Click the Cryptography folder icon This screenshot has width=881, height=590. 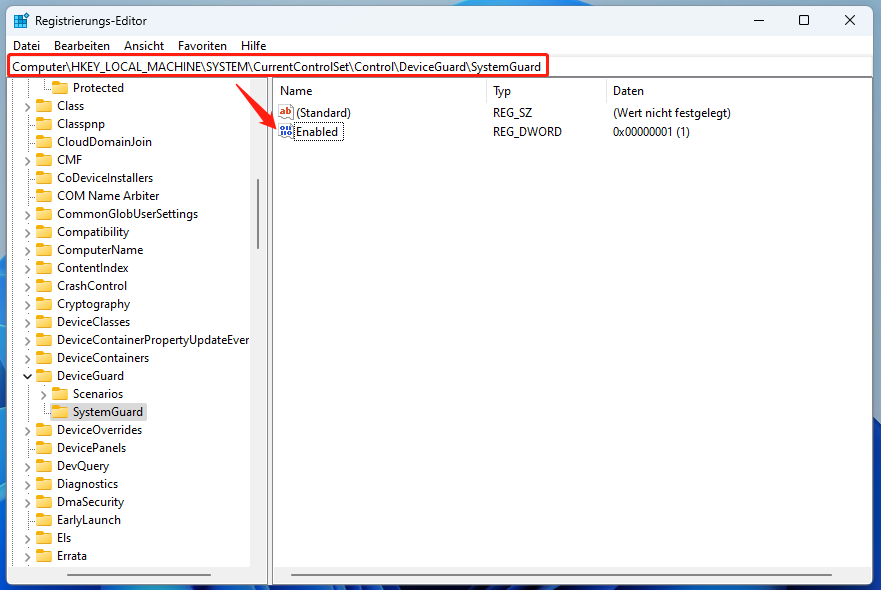click(44, 303)
